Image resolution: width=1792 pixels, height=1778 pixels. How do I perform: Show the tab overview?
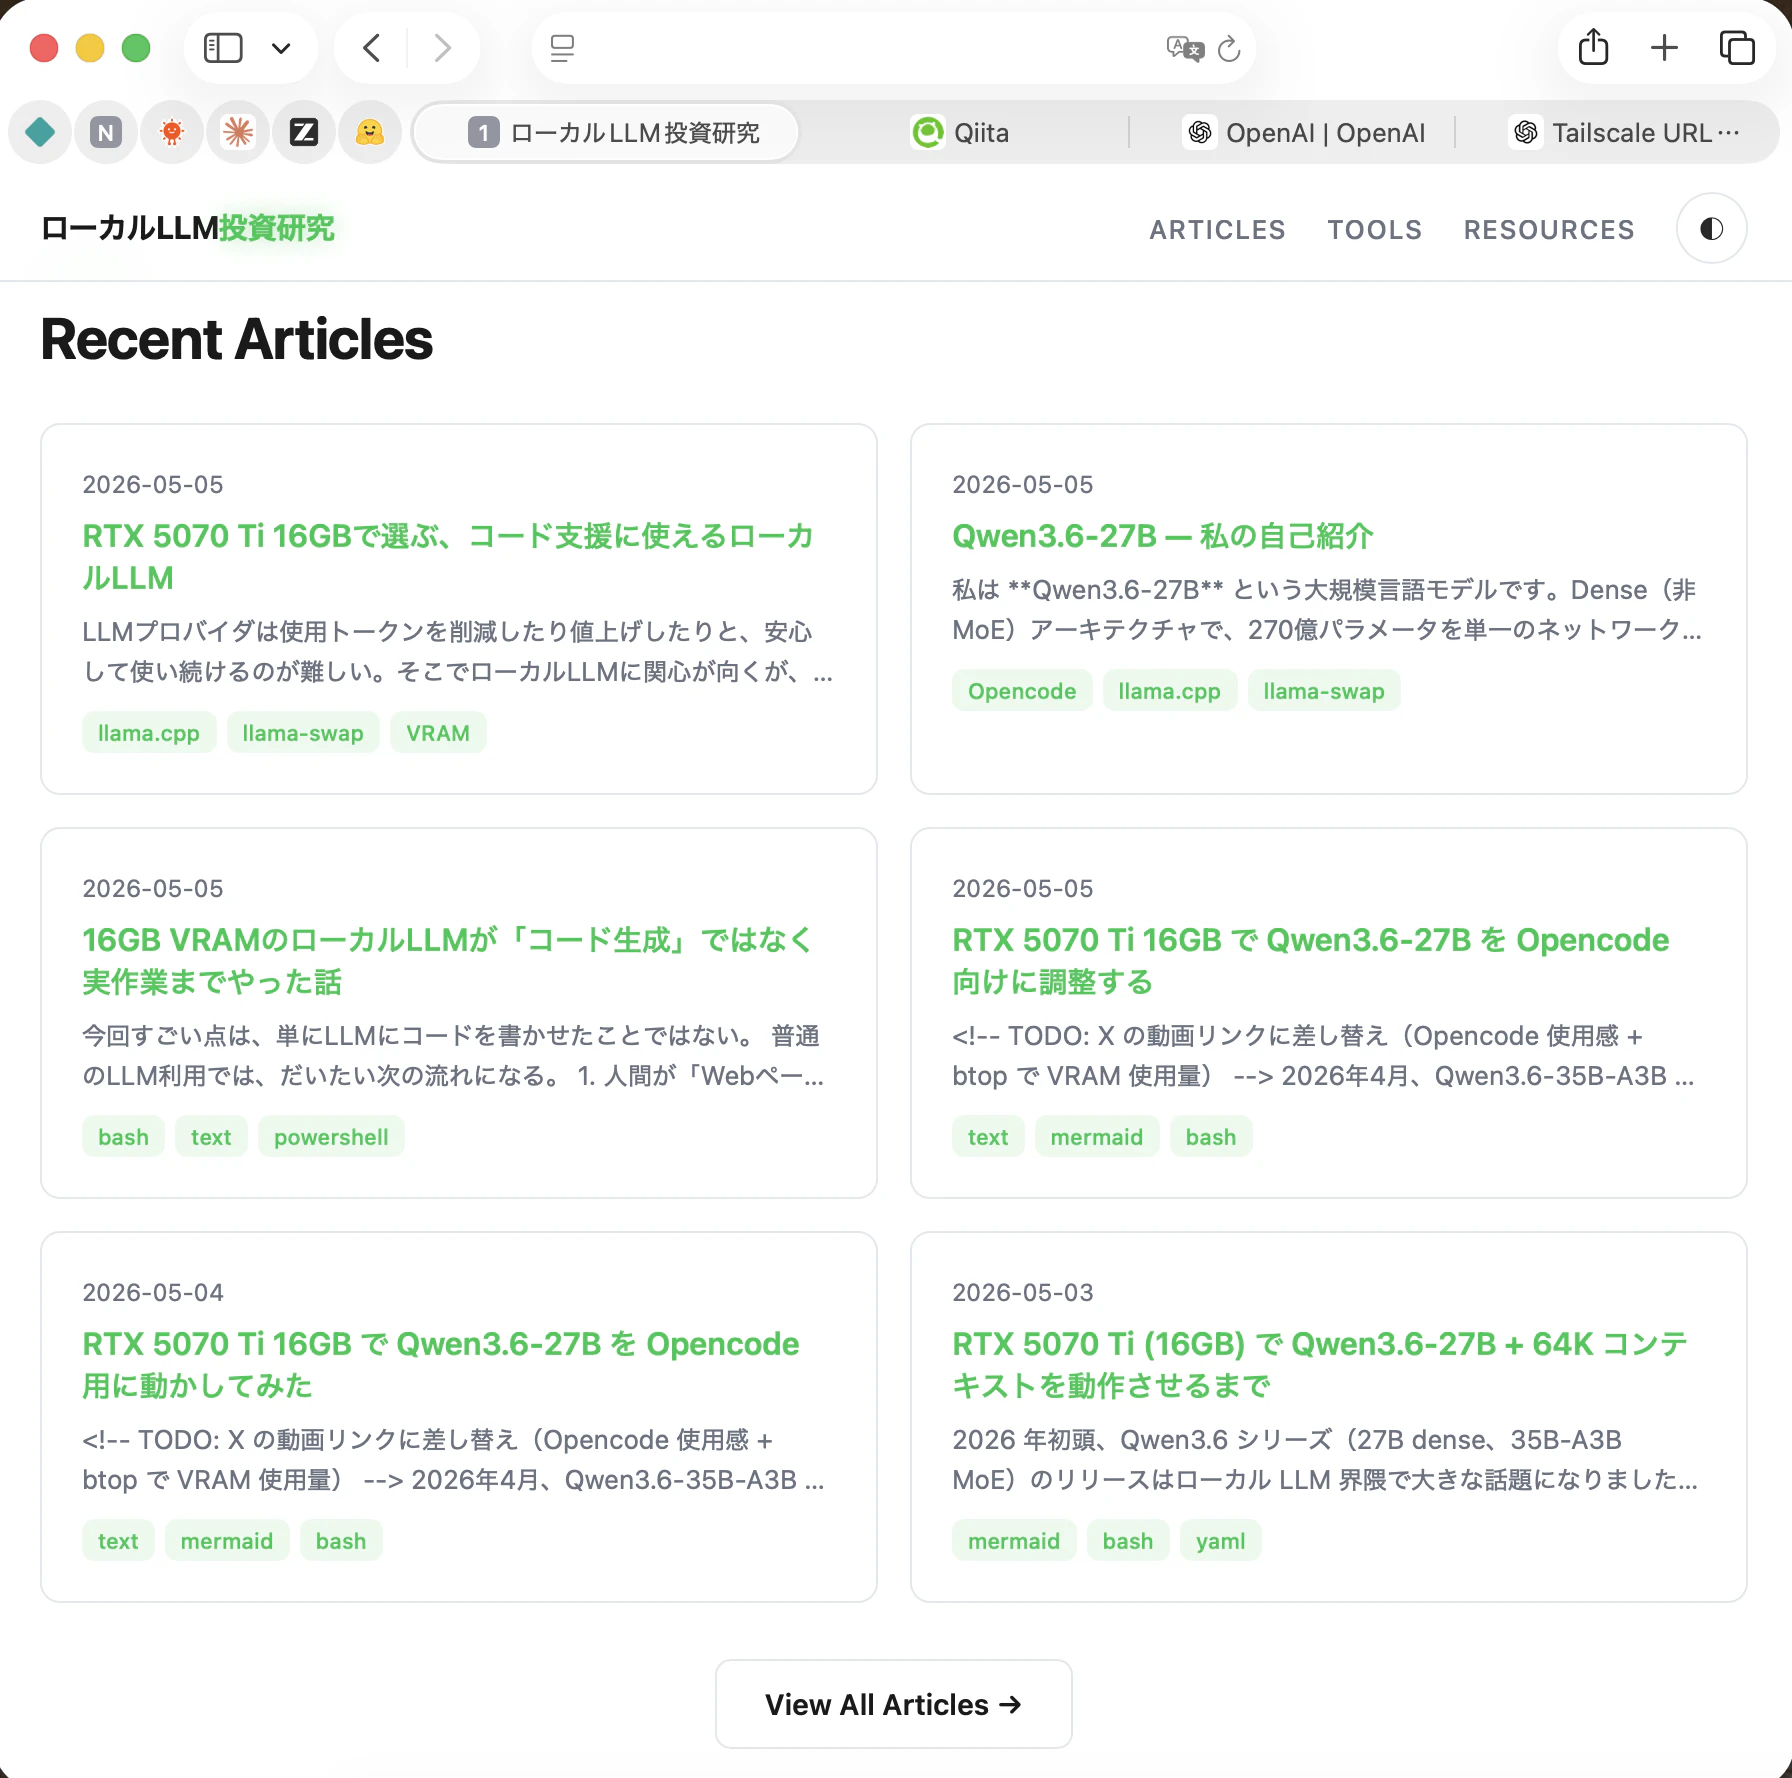(x=1737, y=48)
